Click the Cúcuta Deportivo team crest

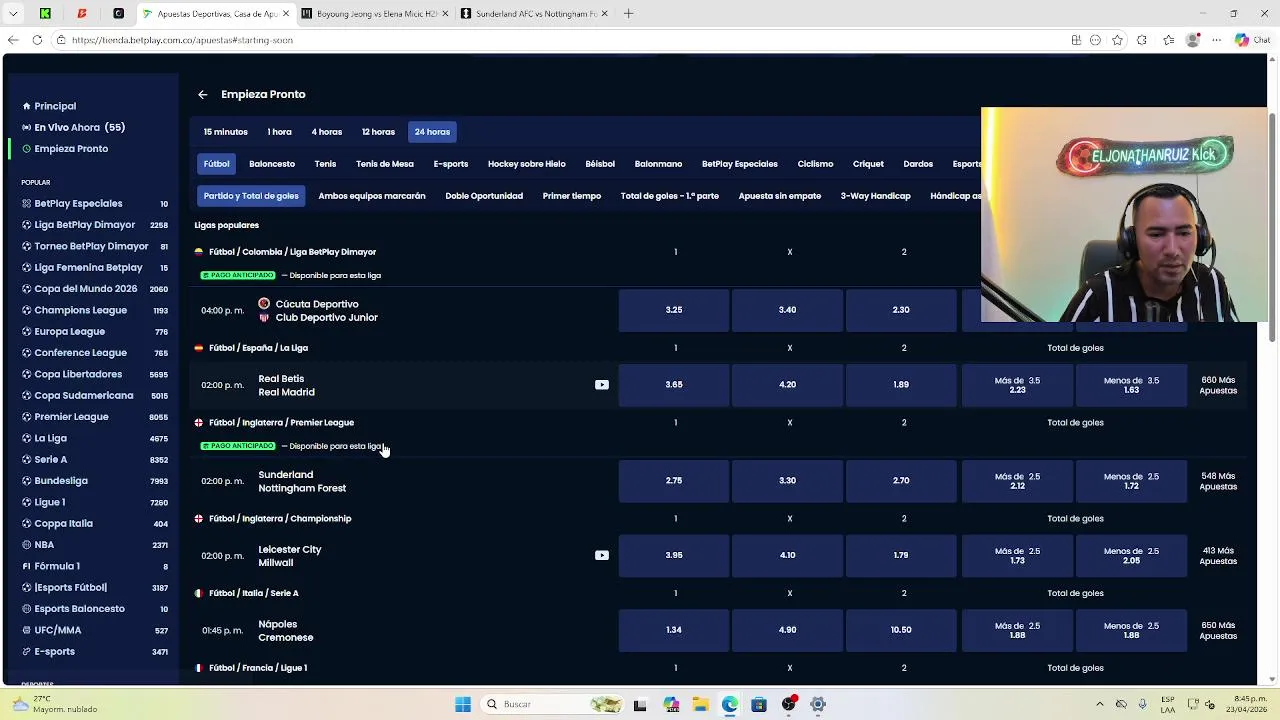point(264,303)
